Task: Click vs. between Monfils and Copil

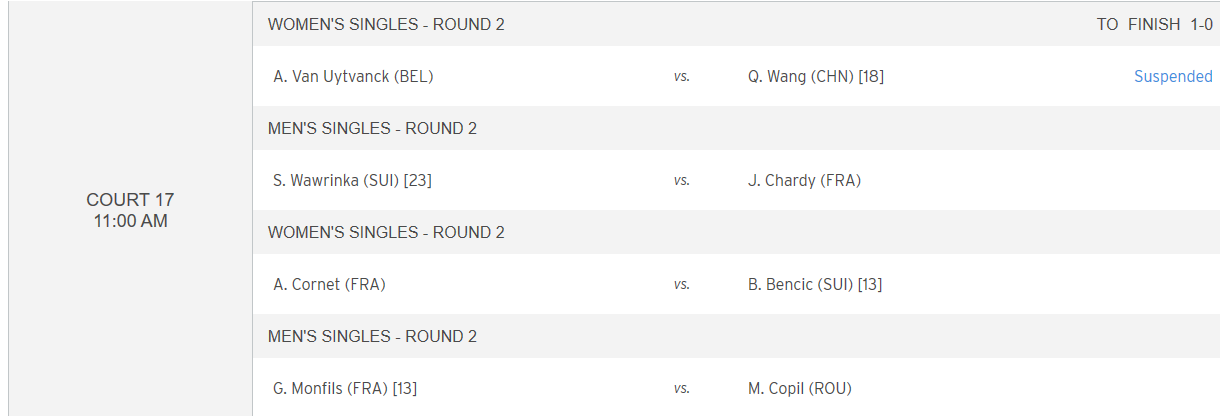Action: pyautogui.click(x=682, y=388)
